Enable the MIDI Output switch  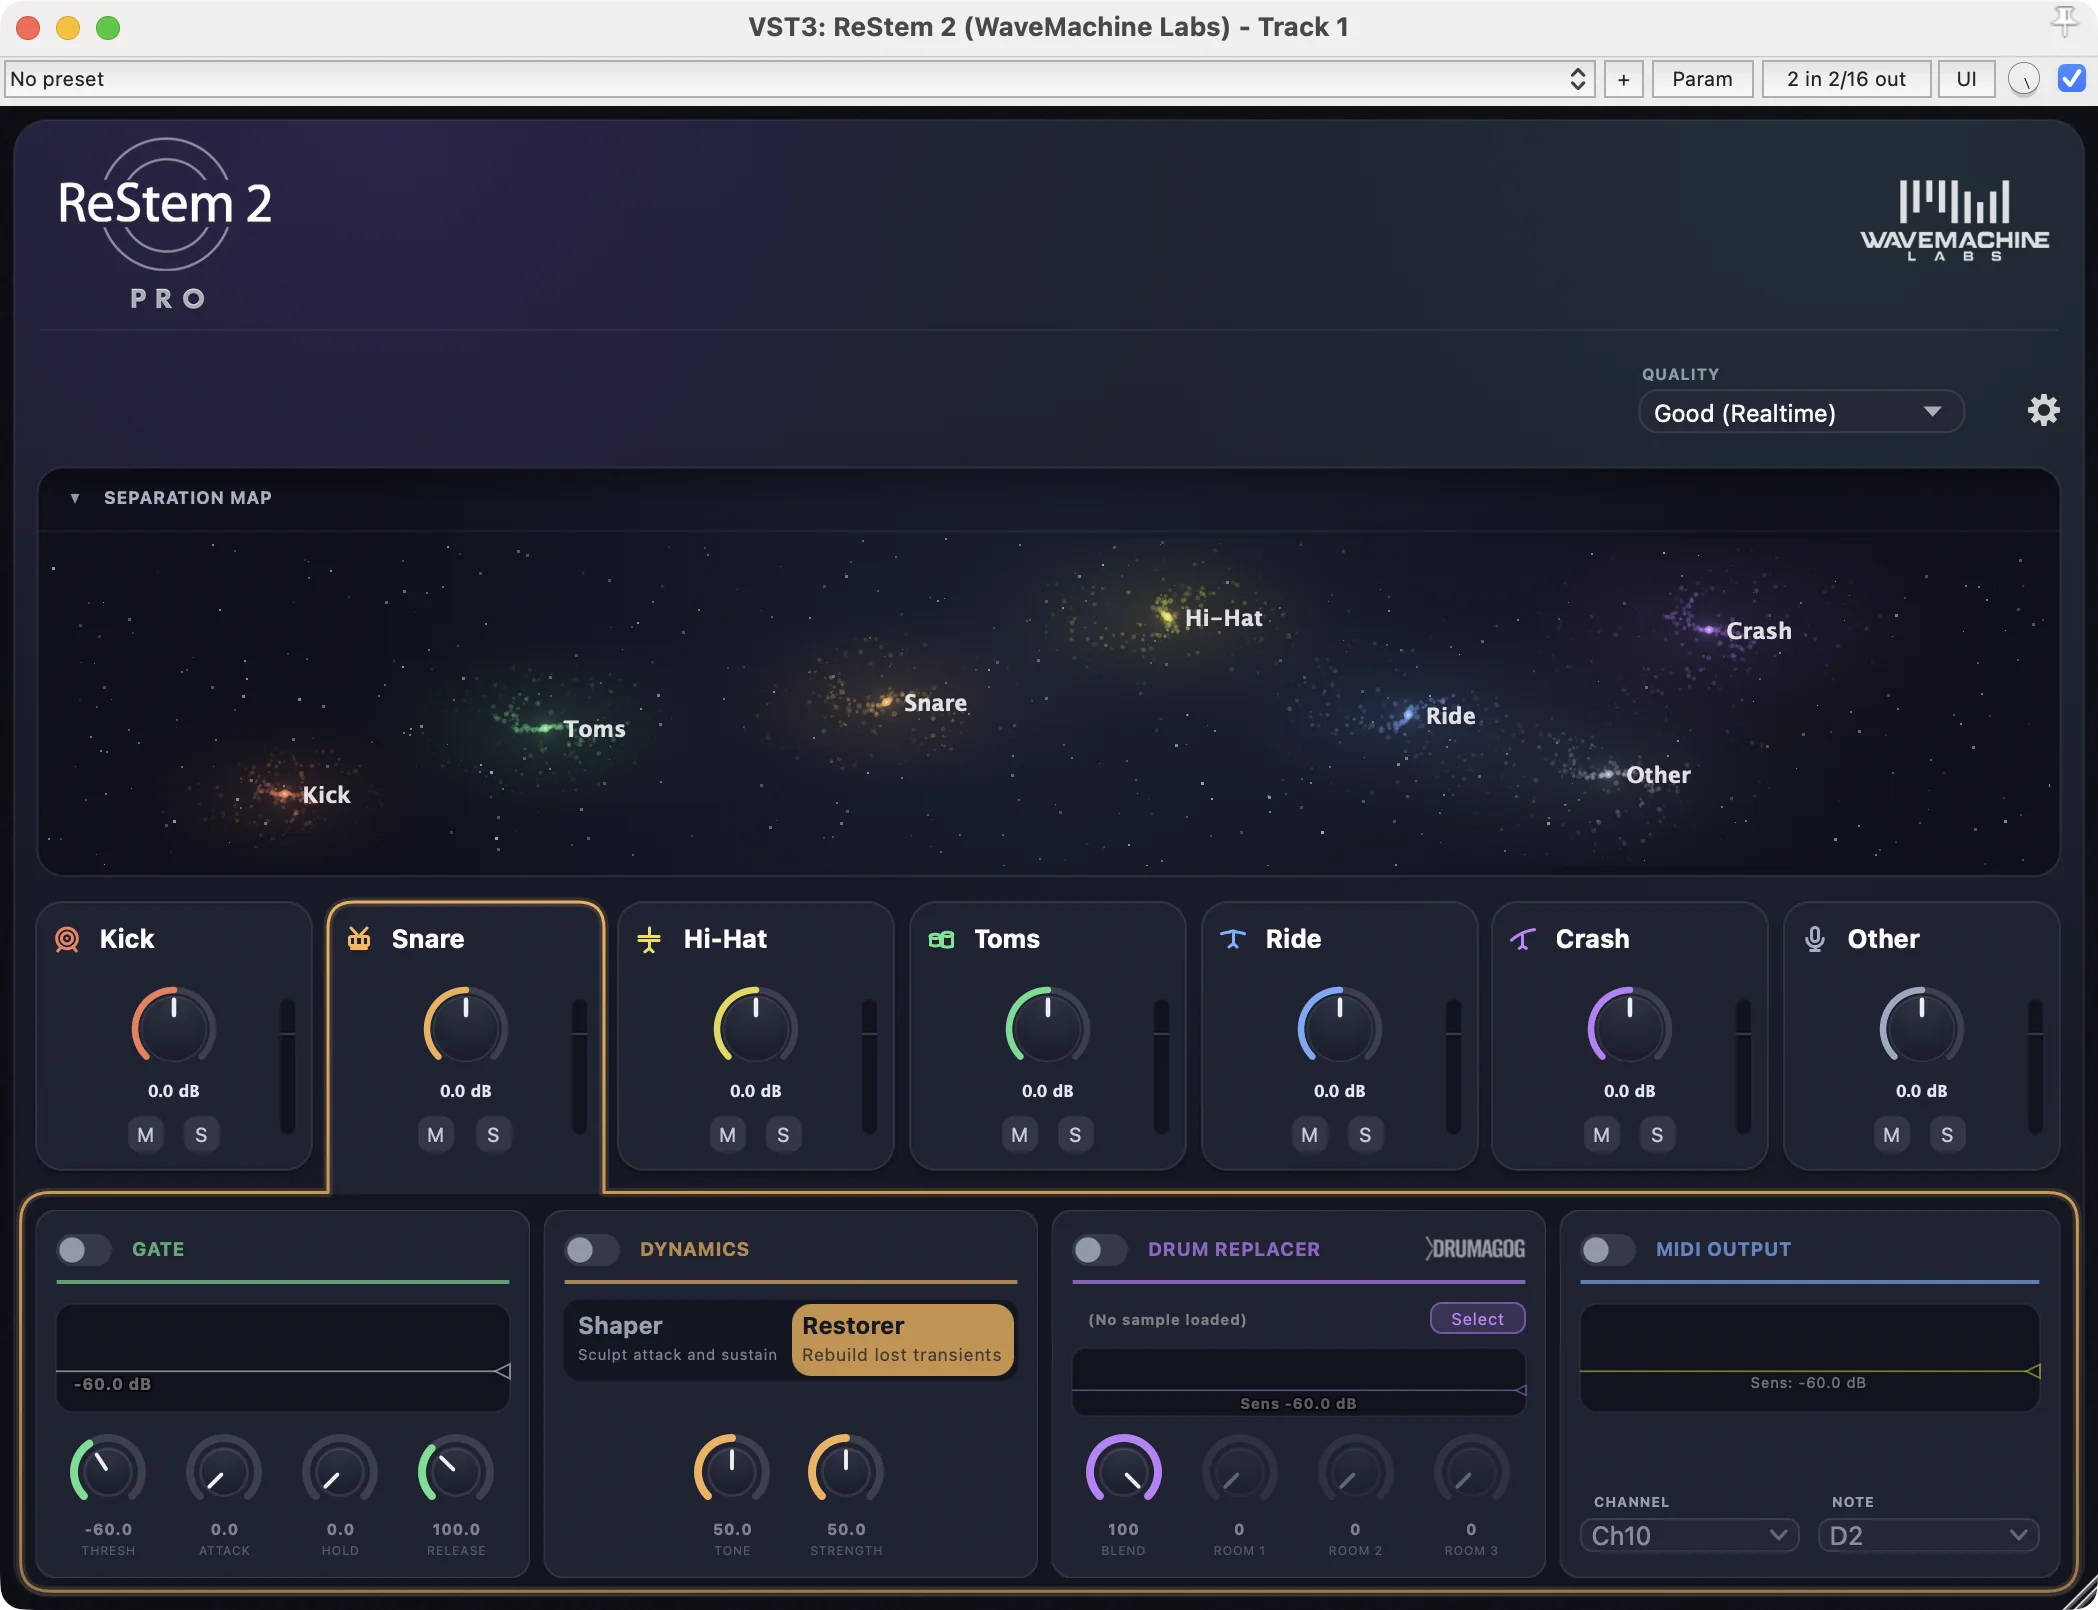(x=1608, y=1249)
